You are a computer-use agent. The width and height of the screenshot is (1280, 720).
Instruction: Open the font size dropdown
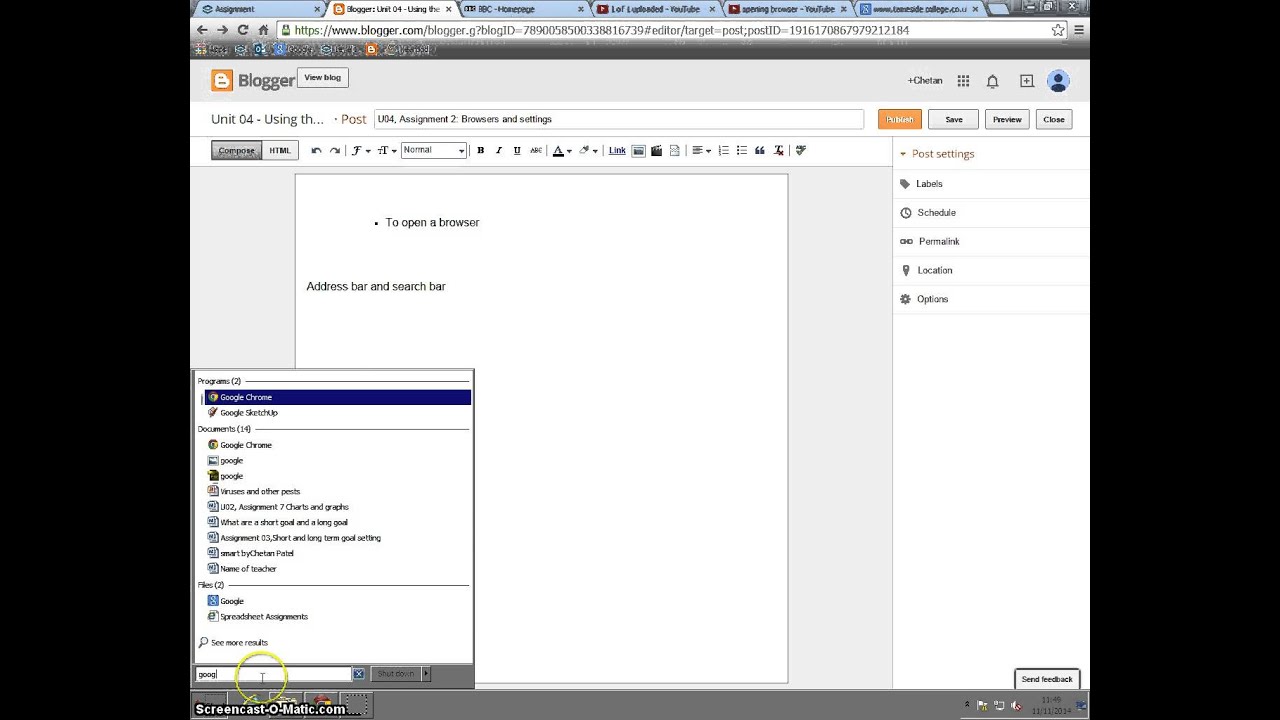(386, 151)
